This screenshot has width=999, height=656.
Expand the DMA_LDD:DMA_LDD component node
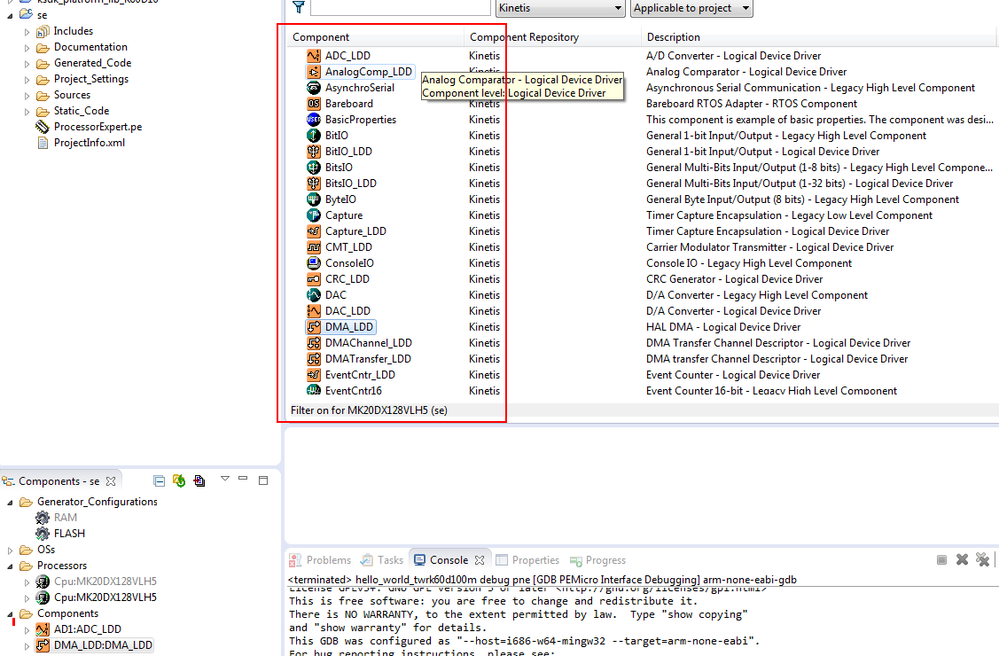pyautogui.click(x=27, y=646)
